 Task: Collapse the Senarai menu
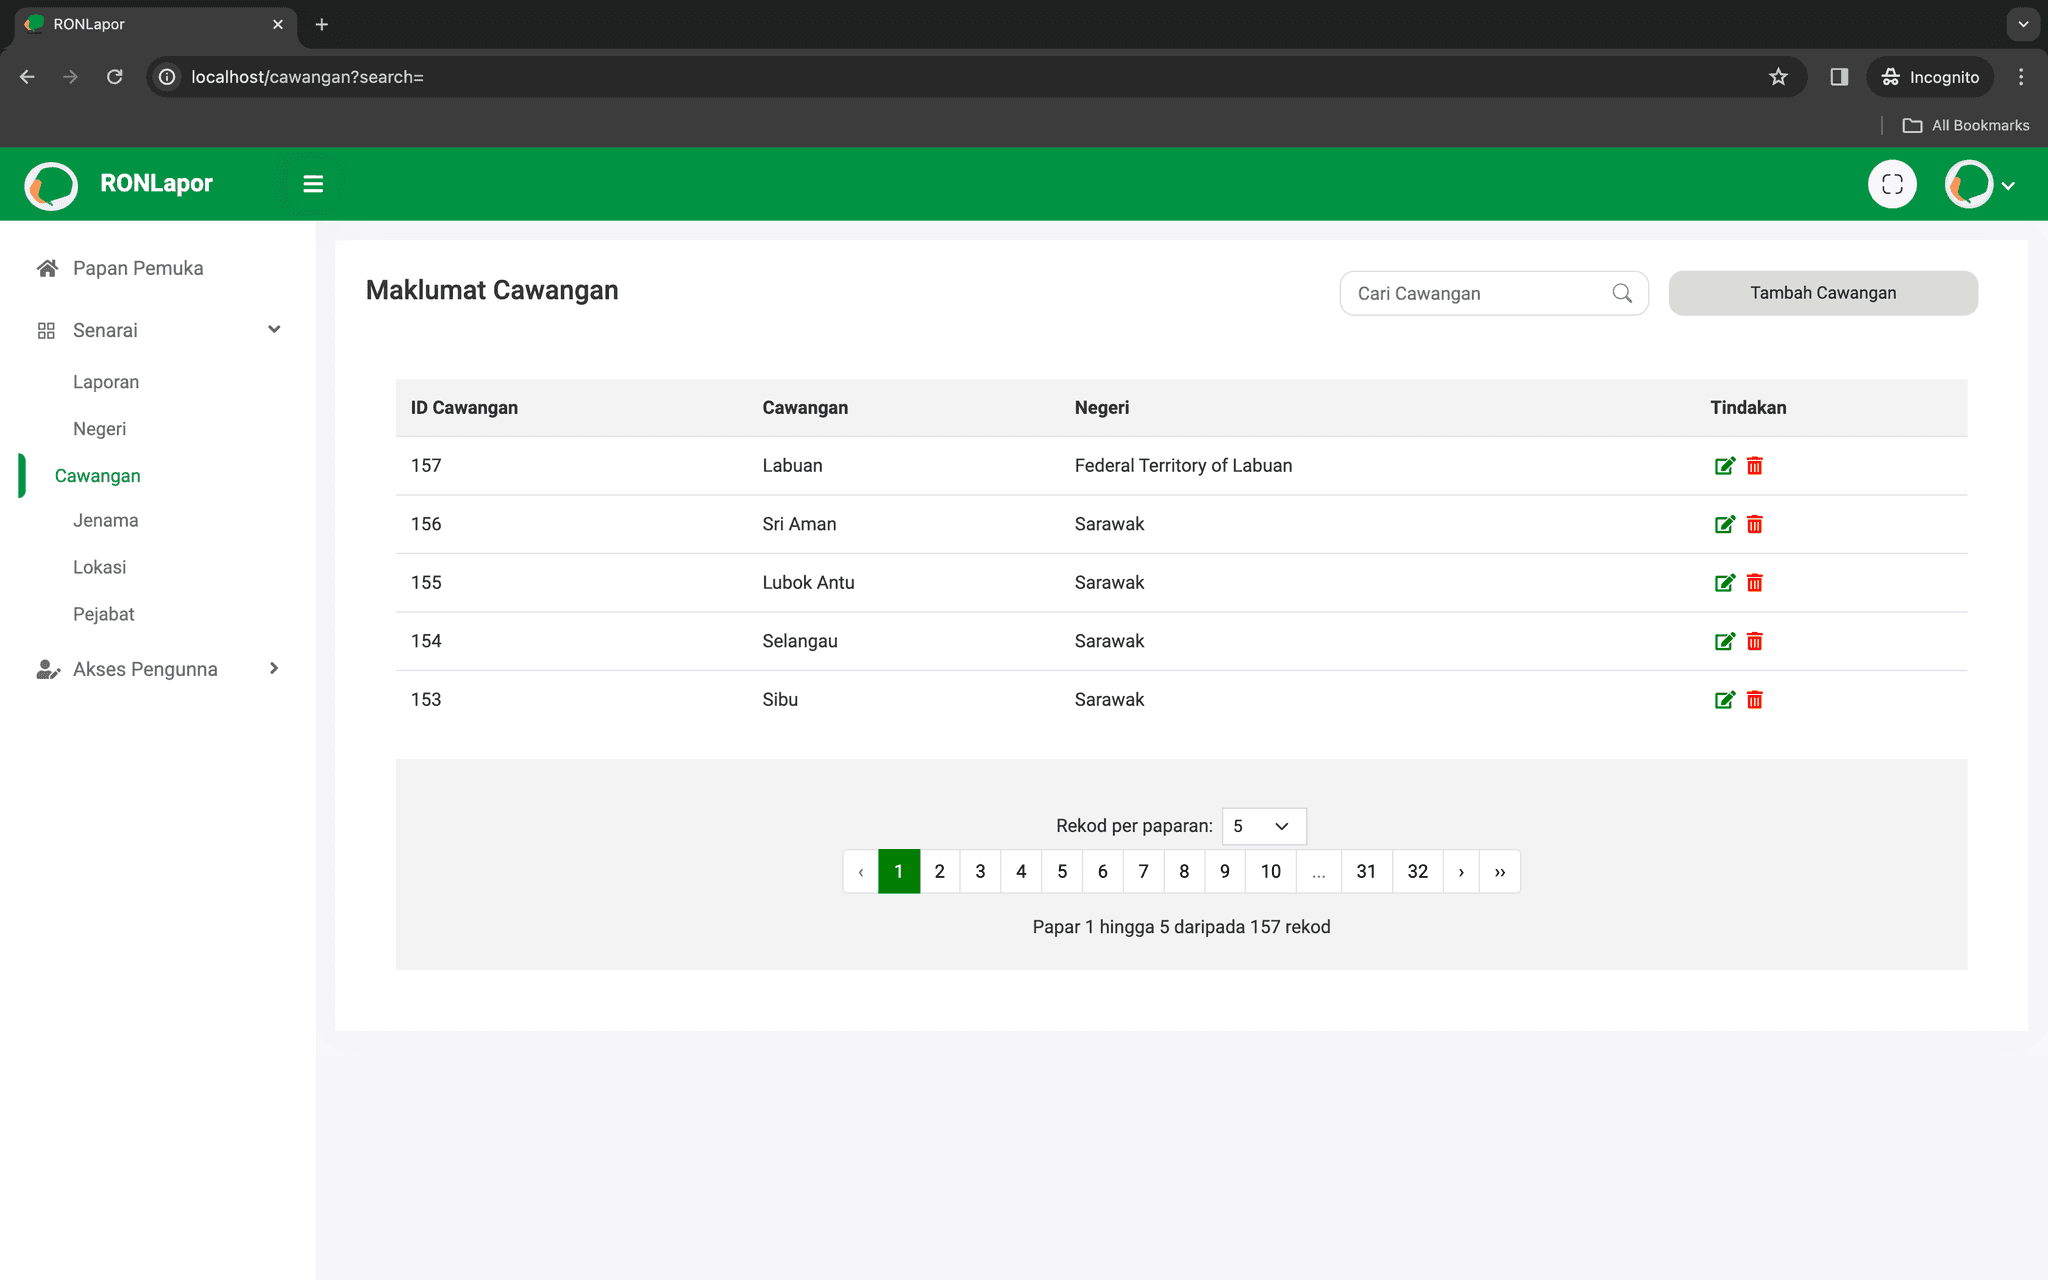coord(274,330)
